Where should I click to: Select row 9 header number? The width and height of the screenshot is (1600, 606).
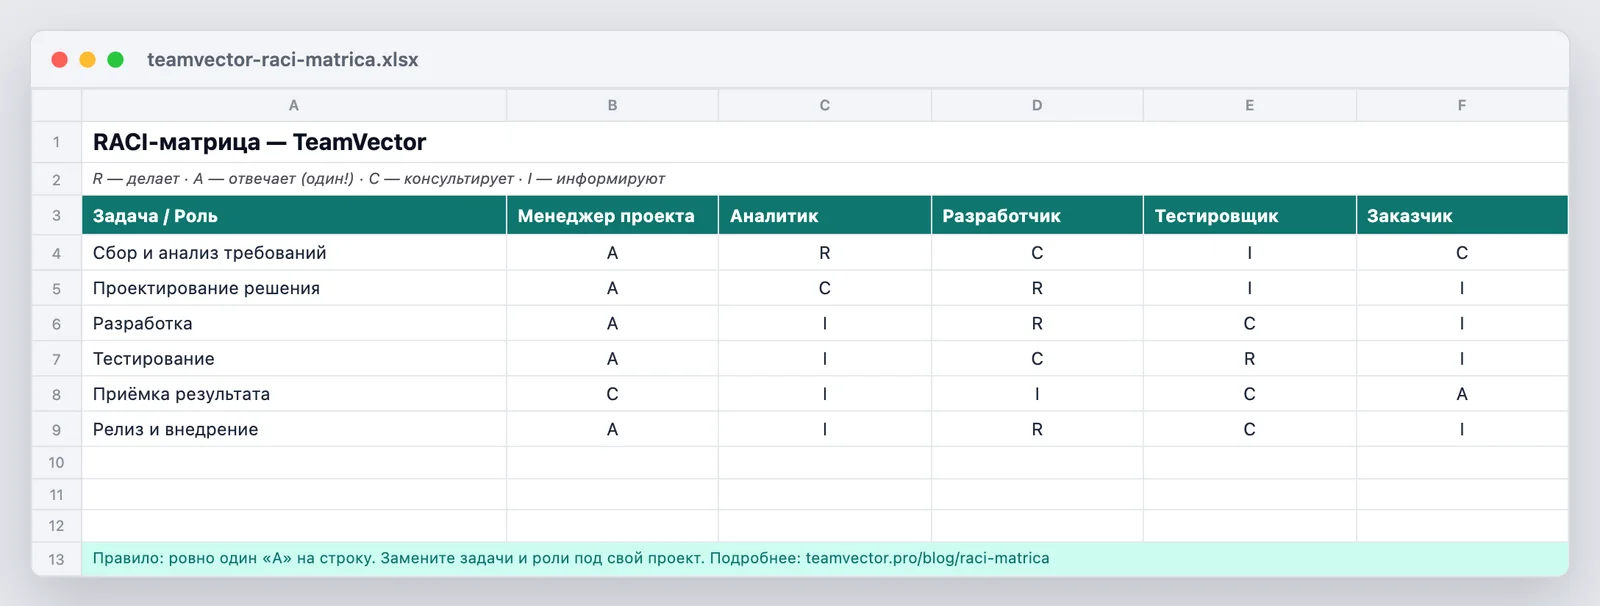coord(56,429)
